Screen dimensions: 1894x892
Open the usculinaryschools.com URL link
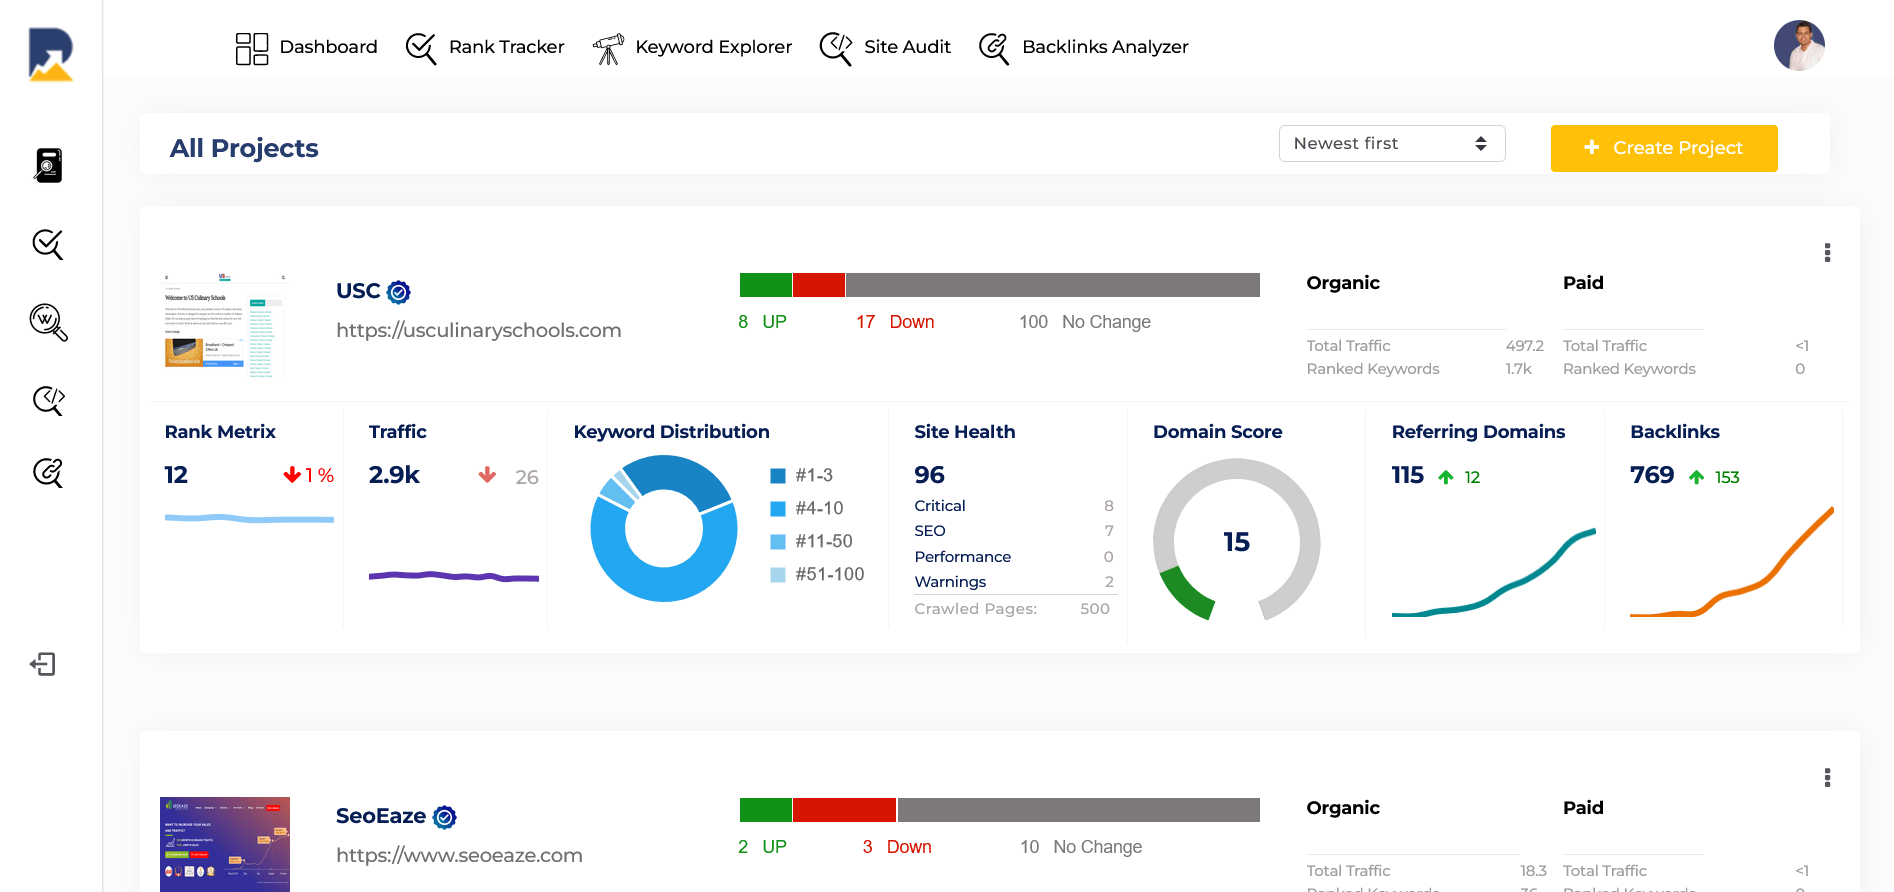click(479, 330)
